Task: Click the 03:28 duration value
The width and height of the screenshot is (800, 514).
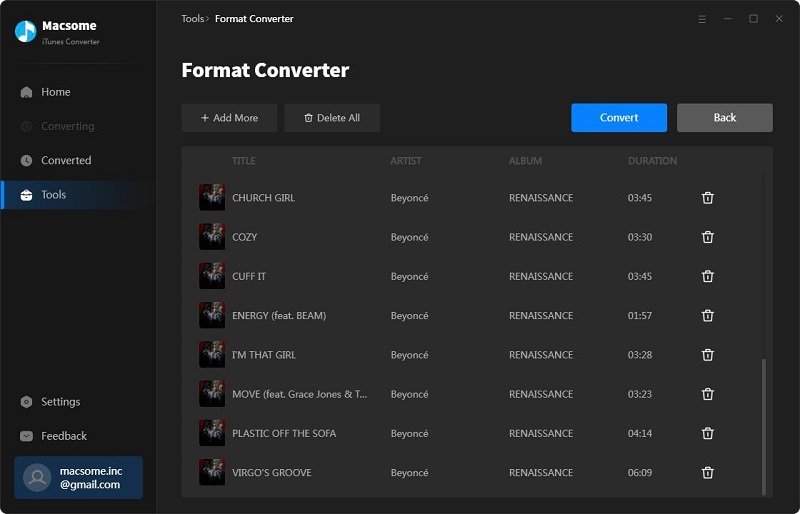Action: tap(640, 355)
